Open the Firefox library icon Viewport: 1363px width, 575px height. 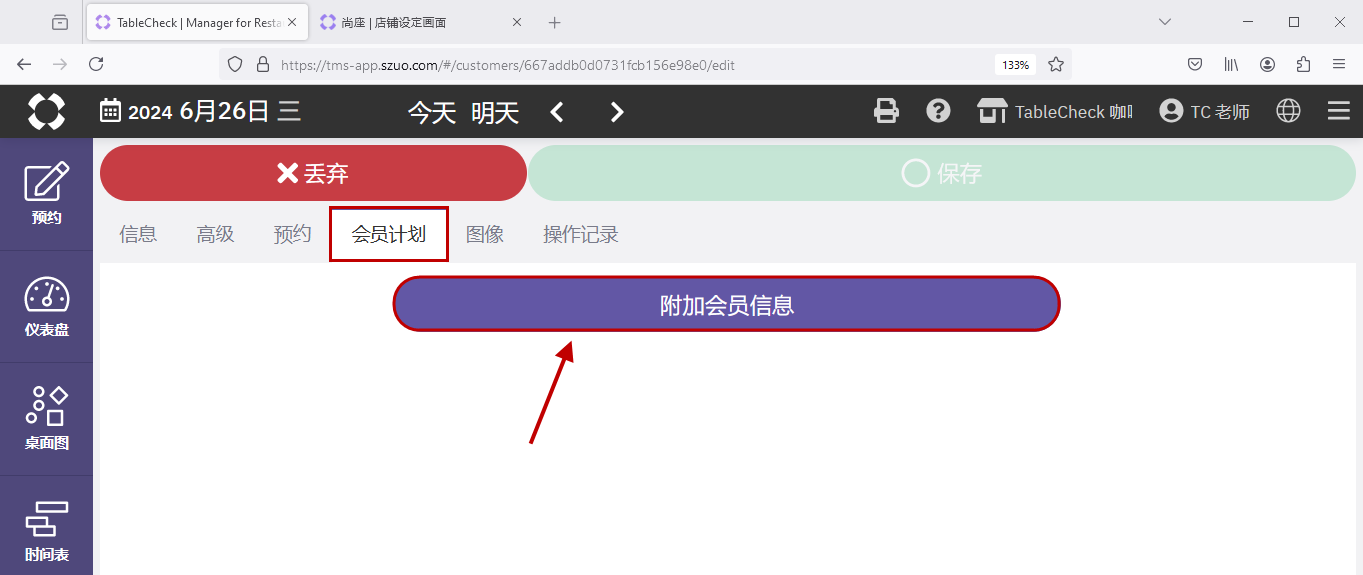[x=1231, y=64]
